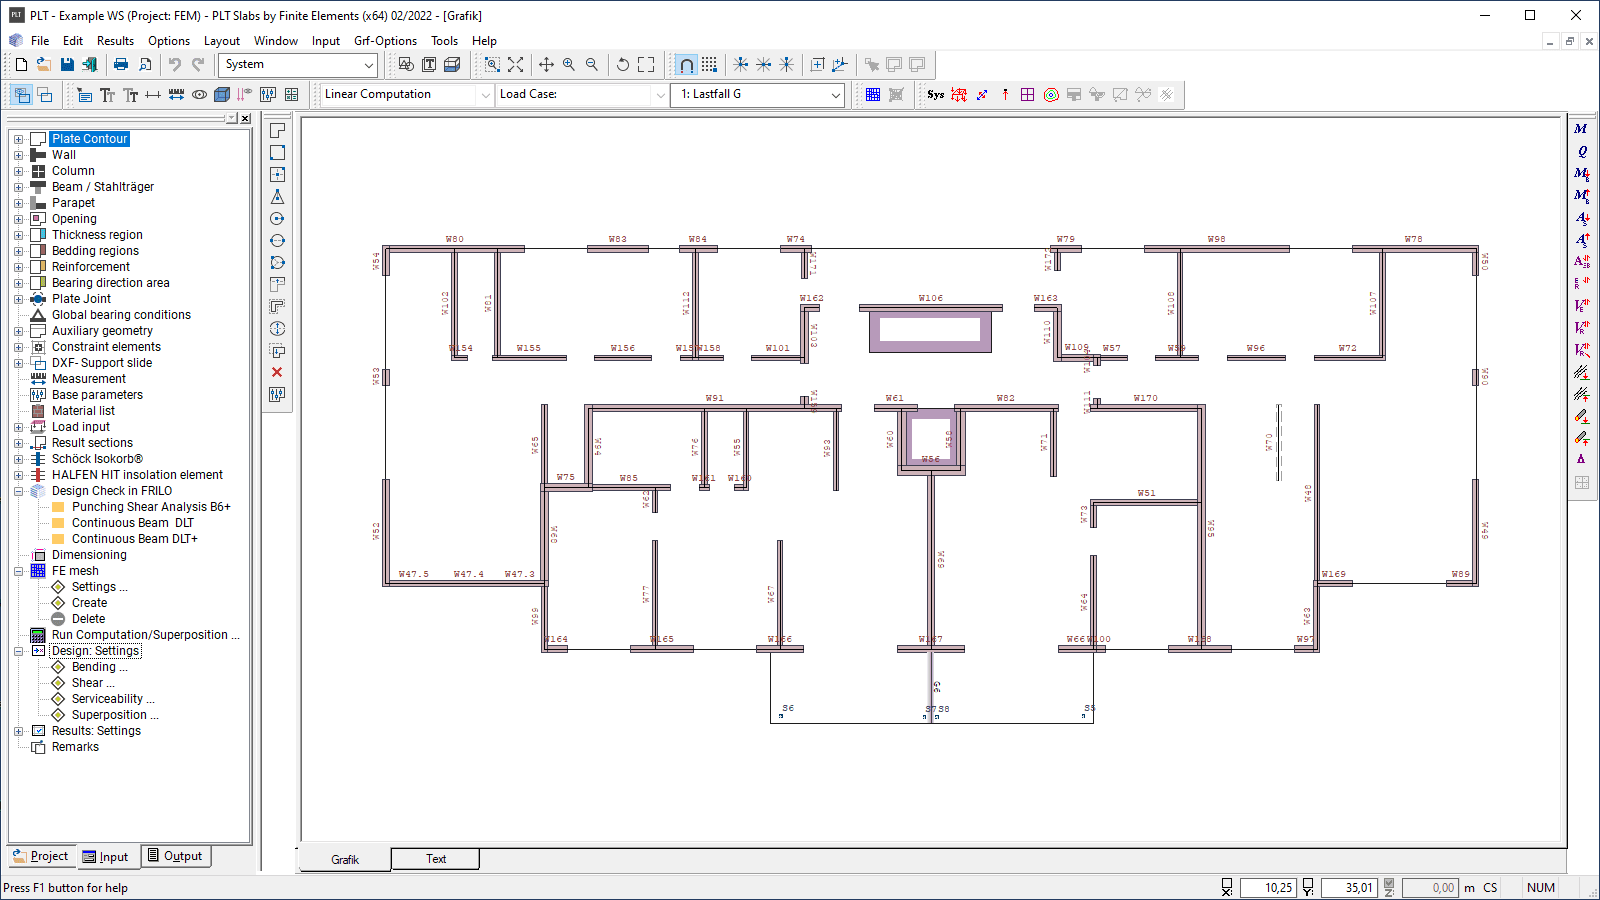Click the eye visibility icon in toolbar
The height and width of the screenshot is (900, 1600).
(x=200, y=94)
